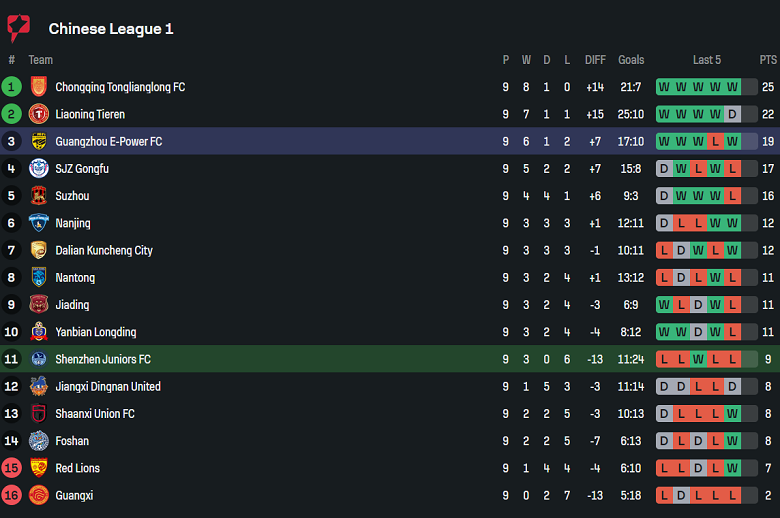780x518 pixels.
Task: Open Yanbian Longding team link
Action: click(x=95, y=332)
